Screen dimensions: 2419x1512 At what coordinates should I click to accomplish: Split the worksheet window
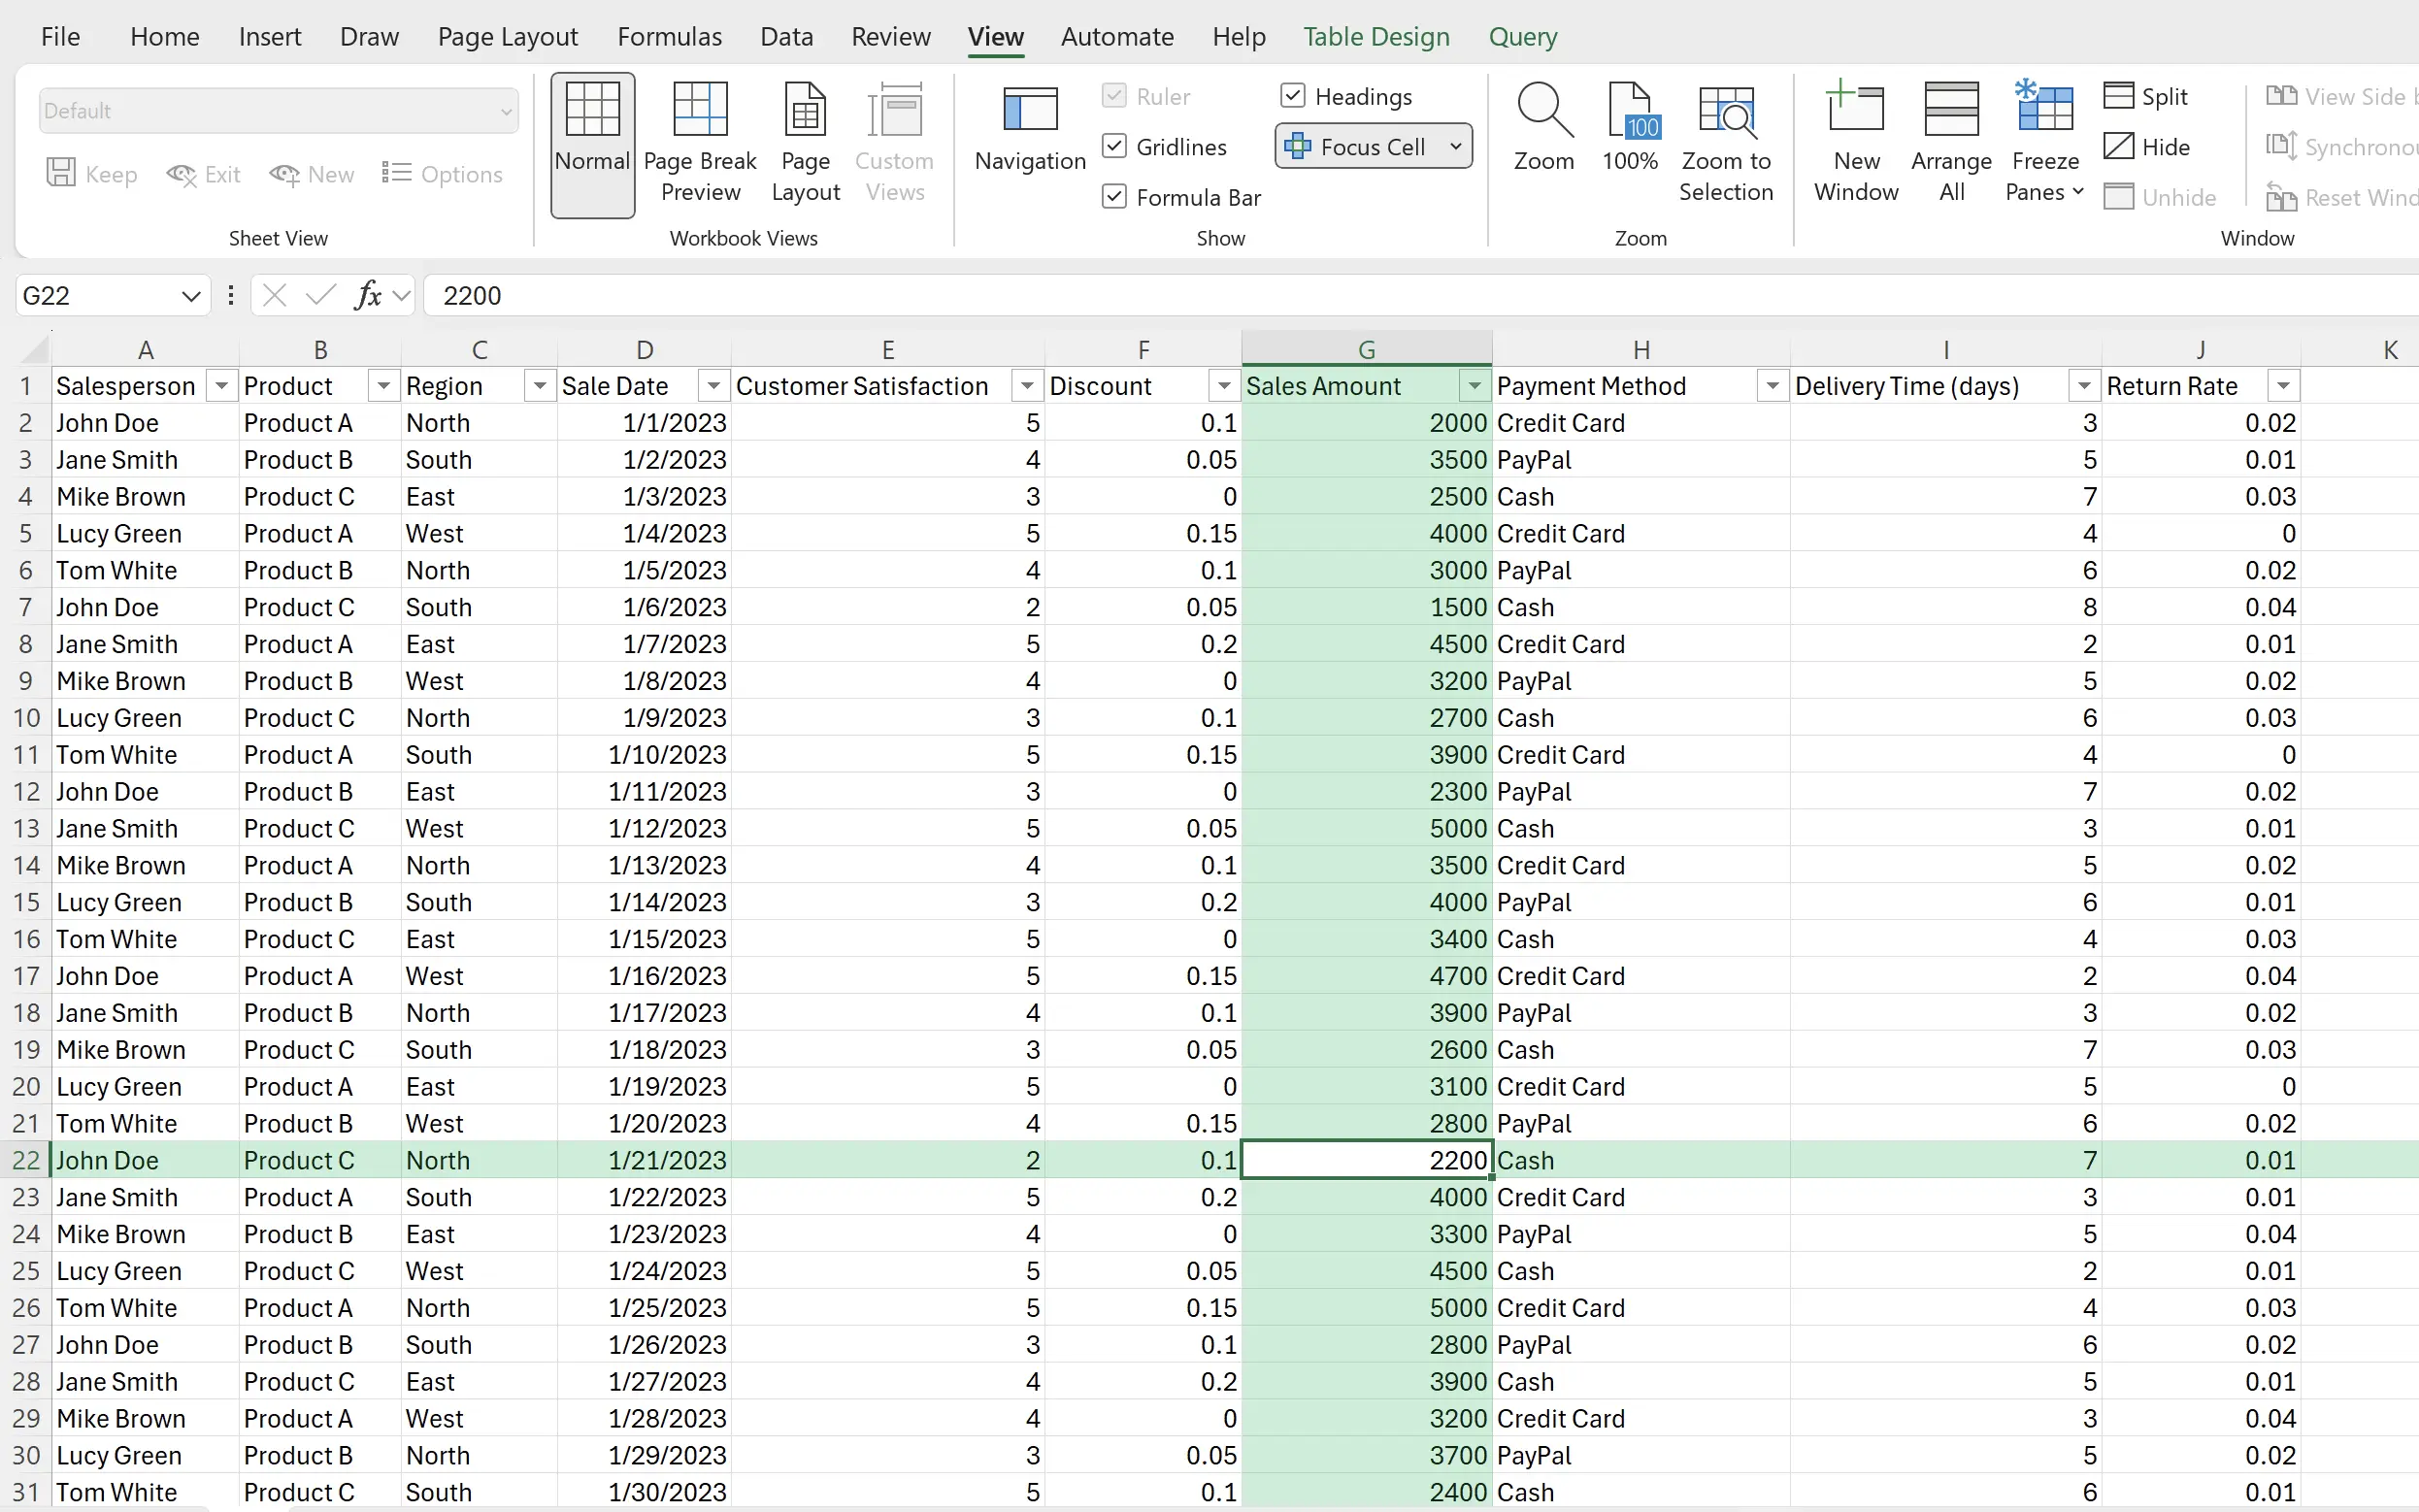[x=2146, y=97]
